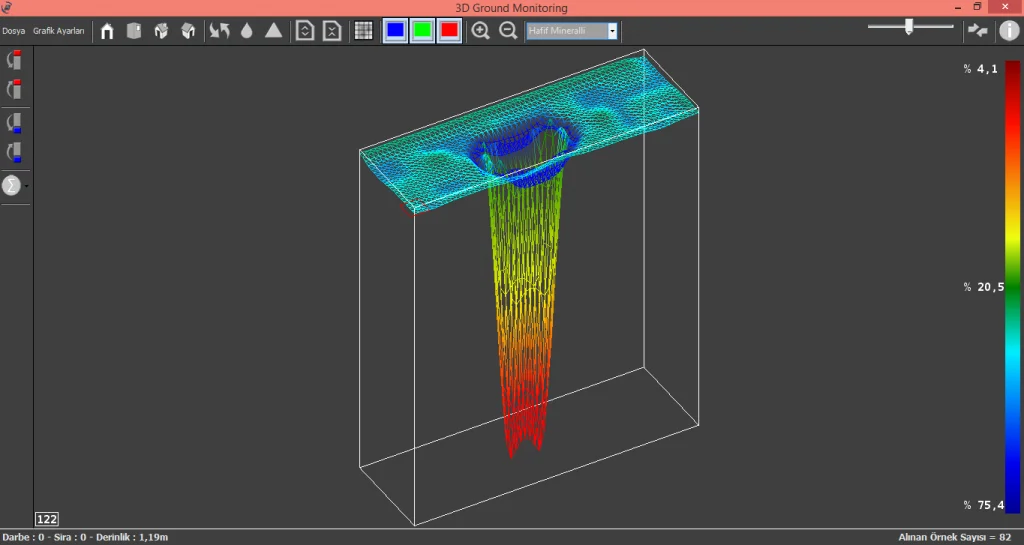Toggle the blue color channel button

[395, 30]
